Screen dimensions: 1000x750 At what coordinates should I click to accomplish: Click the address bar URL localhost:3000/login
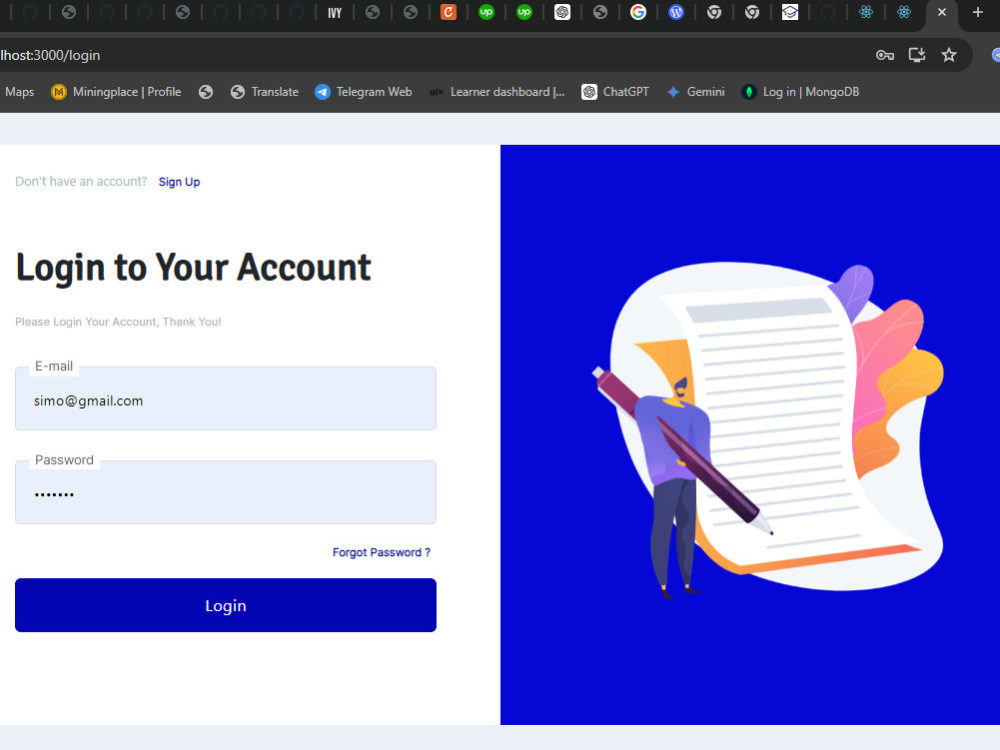click(x=50, y=55)
